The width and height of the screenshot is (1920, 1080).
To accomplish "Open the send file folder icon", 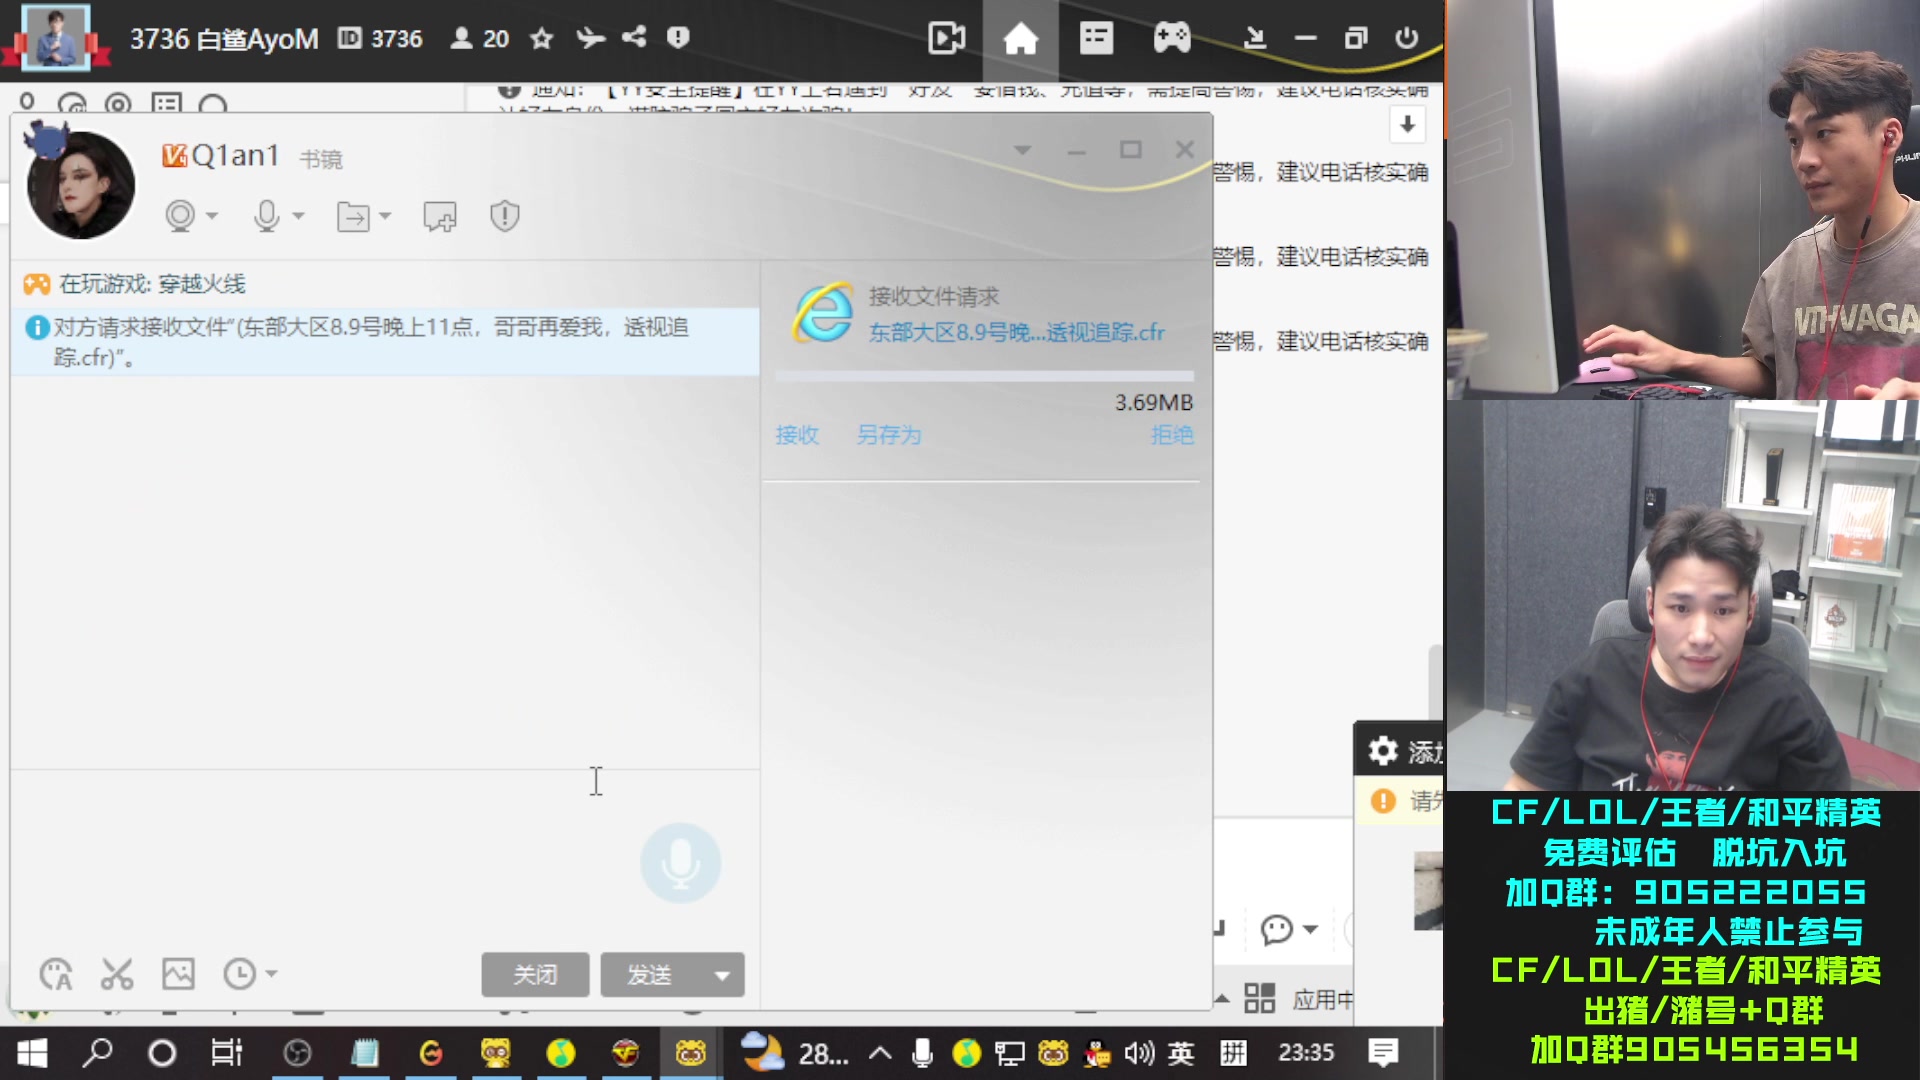I will click(x=352, y=217).
